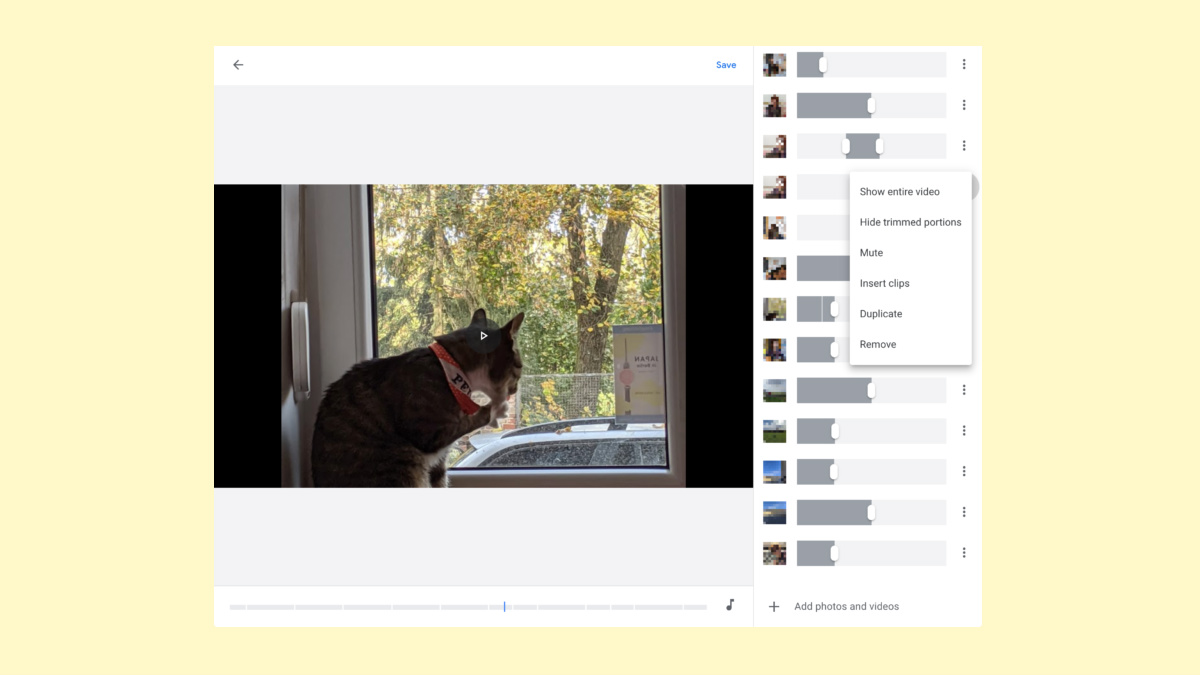Select Insert clips from the context menu
This screenshot has height=675, width=1200.
(884, 283)
